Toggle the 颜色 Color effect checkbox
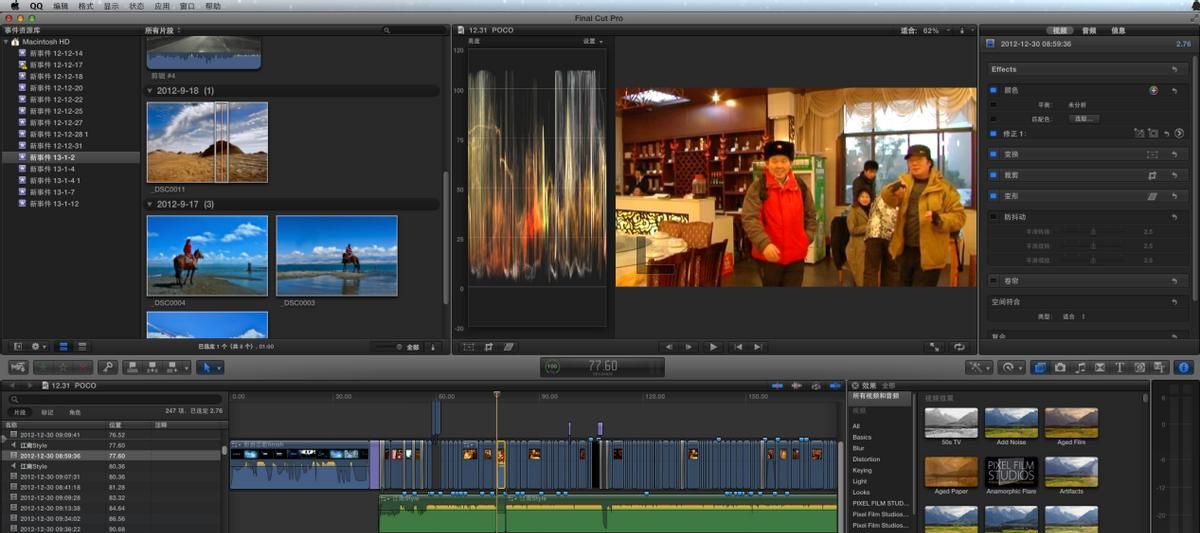This screenshot has width=1200, height=533. click(x=993, y=90)
